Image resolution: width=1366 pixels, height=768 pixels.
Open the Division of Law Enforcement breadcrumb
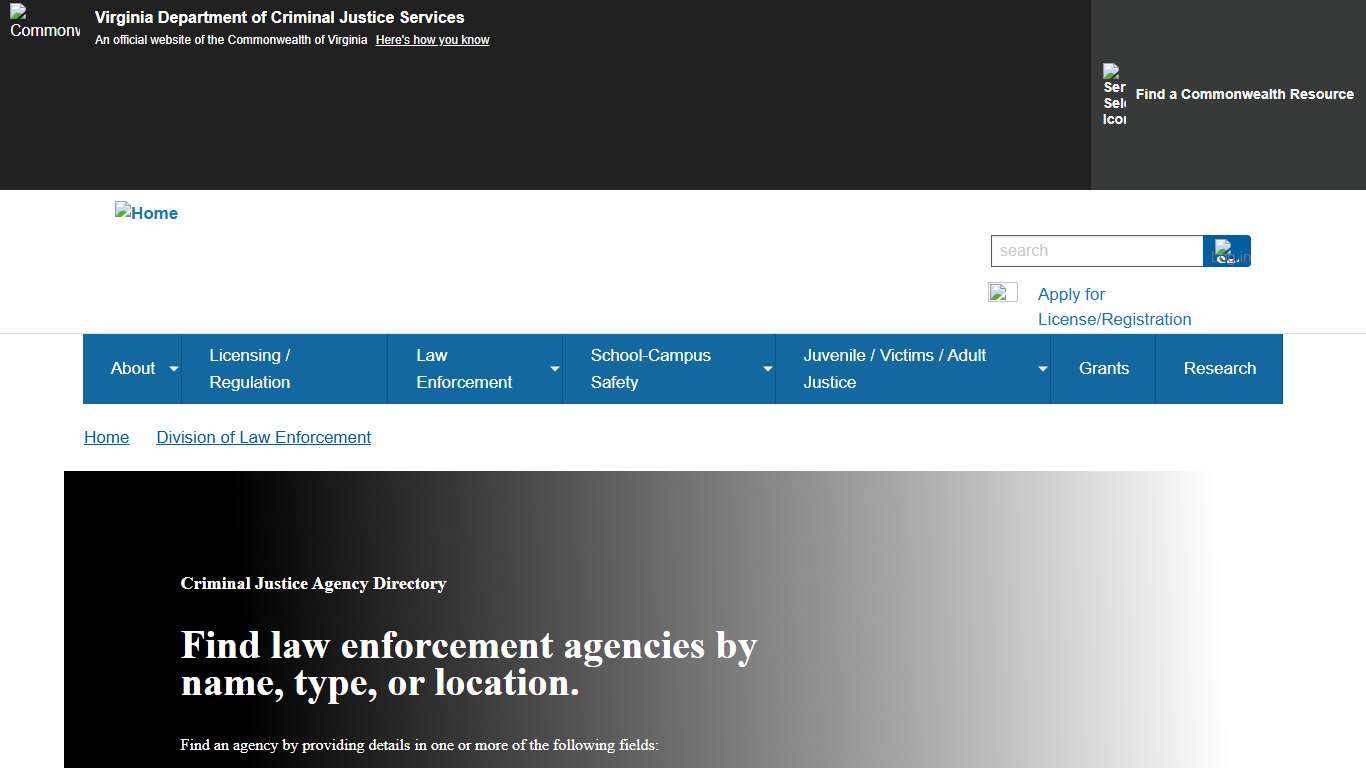click(x=263, y=437)
